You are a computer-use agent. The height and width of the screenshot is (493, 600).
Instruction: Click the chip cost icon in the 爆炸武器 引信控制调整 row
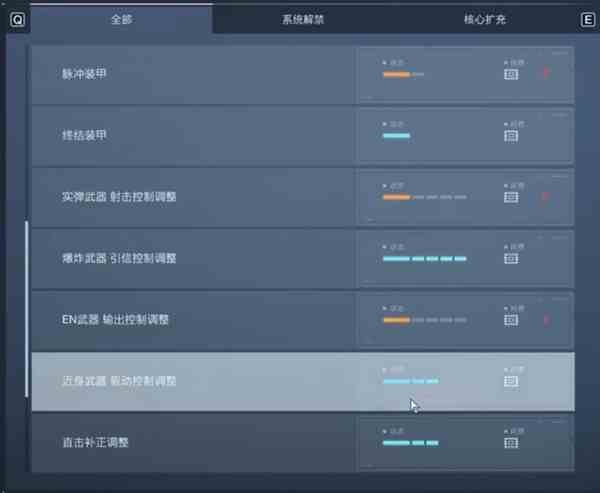point(511,259)
